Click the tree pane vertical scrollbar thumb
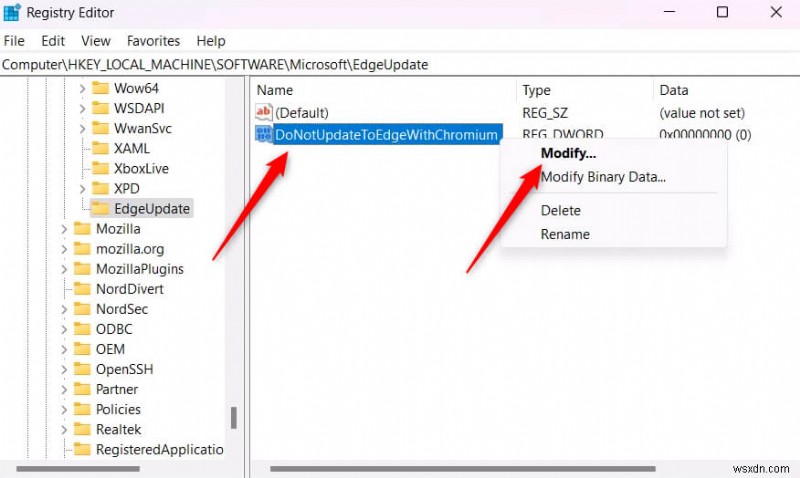800x478 pixels. pyautogui.click(x=234, y=418)
